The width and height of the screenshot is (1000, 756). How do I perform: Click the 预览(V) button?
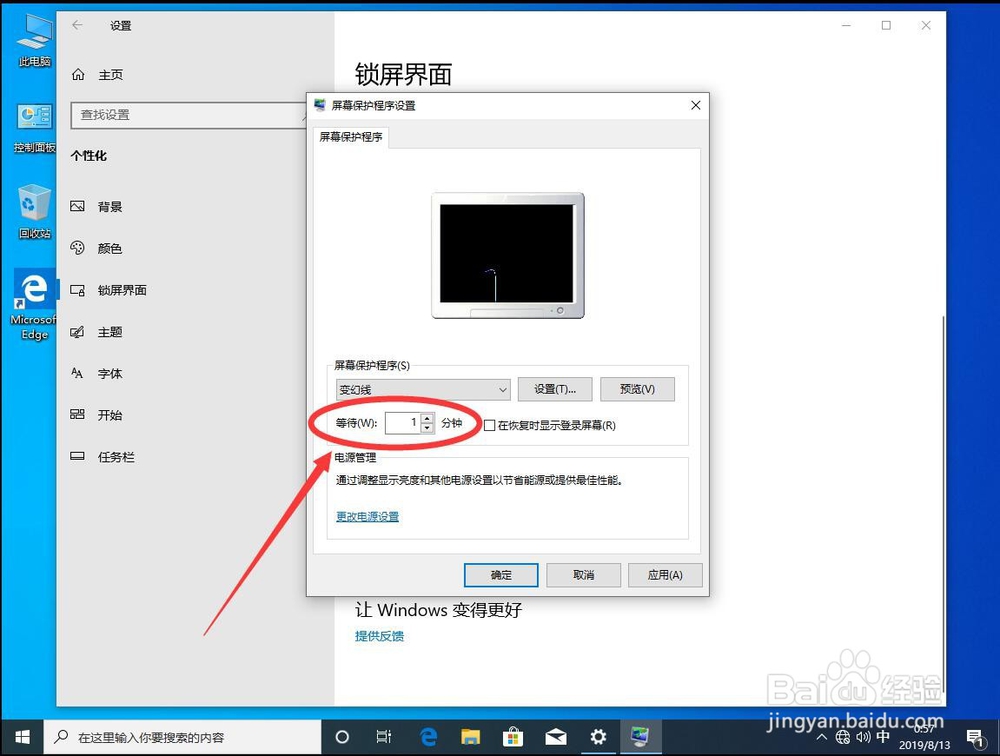click(x=637, y=389)
